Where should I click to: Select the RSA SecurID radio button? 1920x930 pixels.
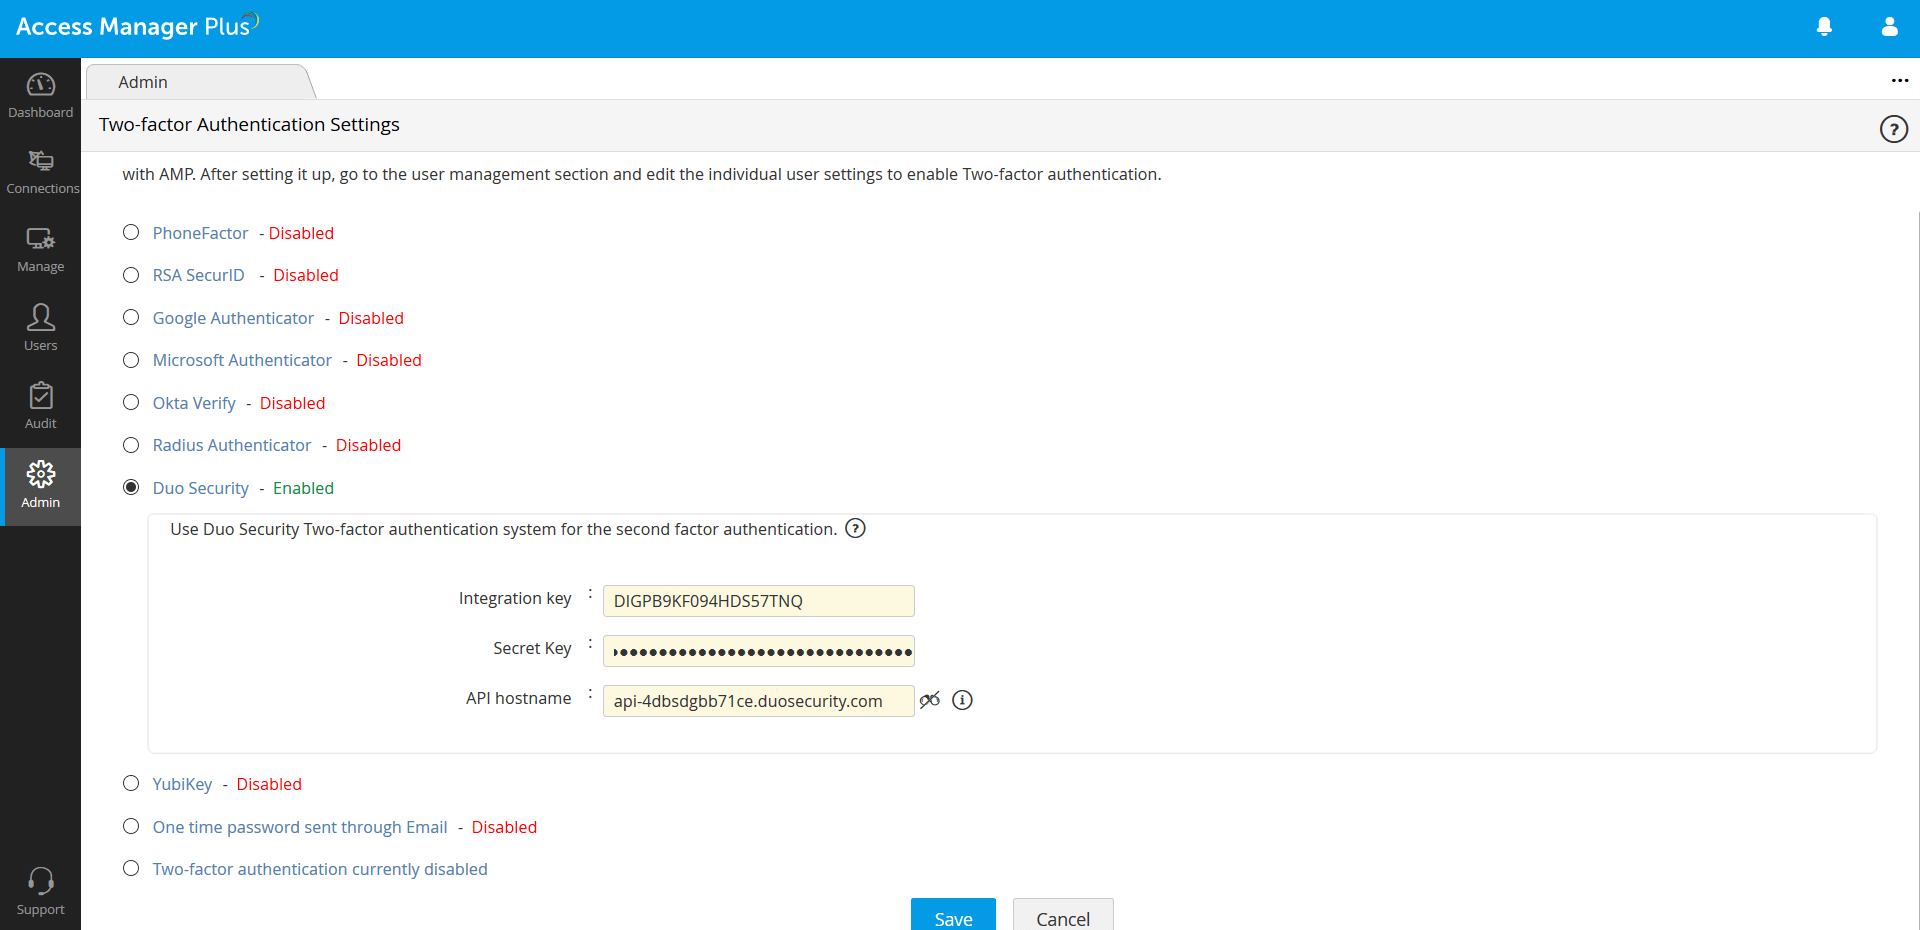(x=131, y=275)
